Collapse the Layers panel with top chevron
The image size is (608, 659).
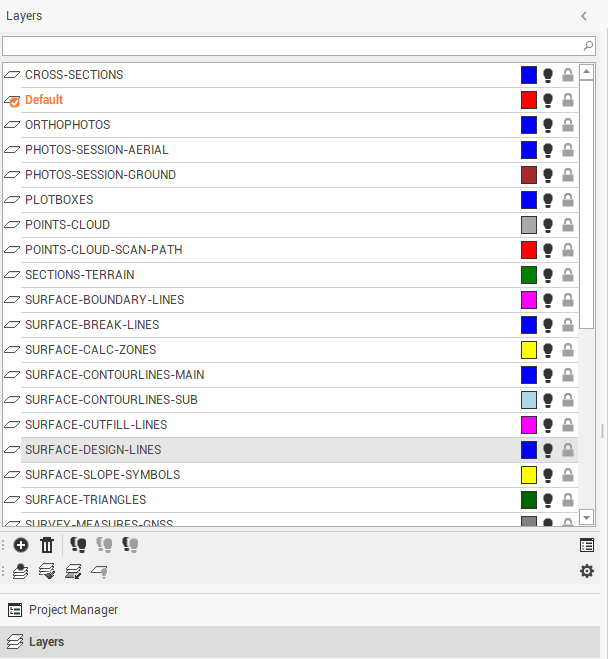tap(584, 16)
